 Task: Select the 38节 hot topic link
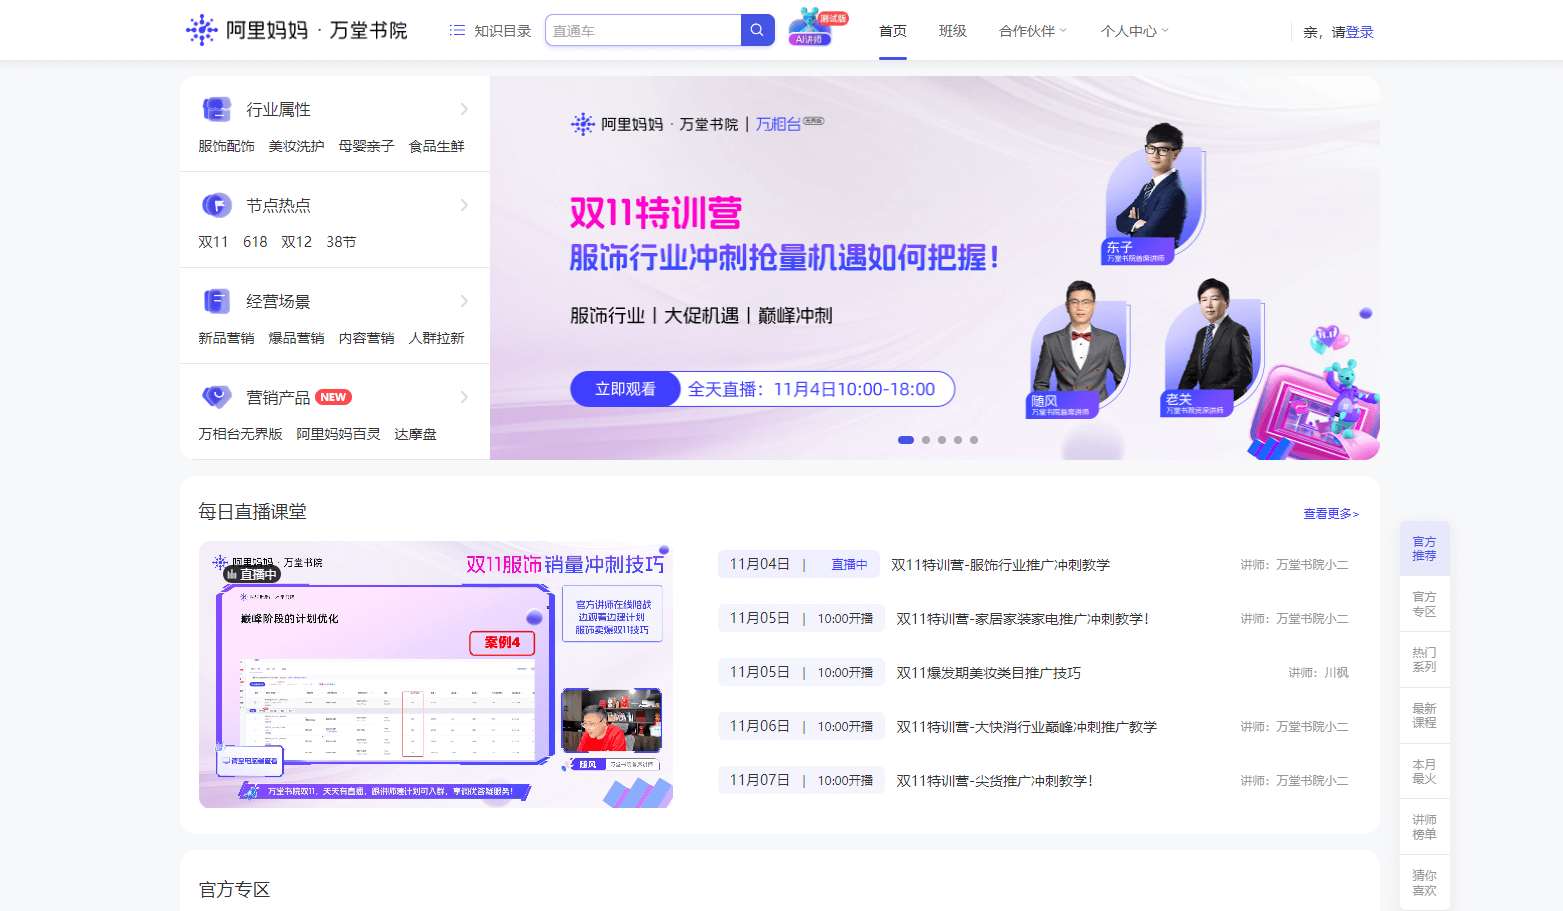pos(341,242)
